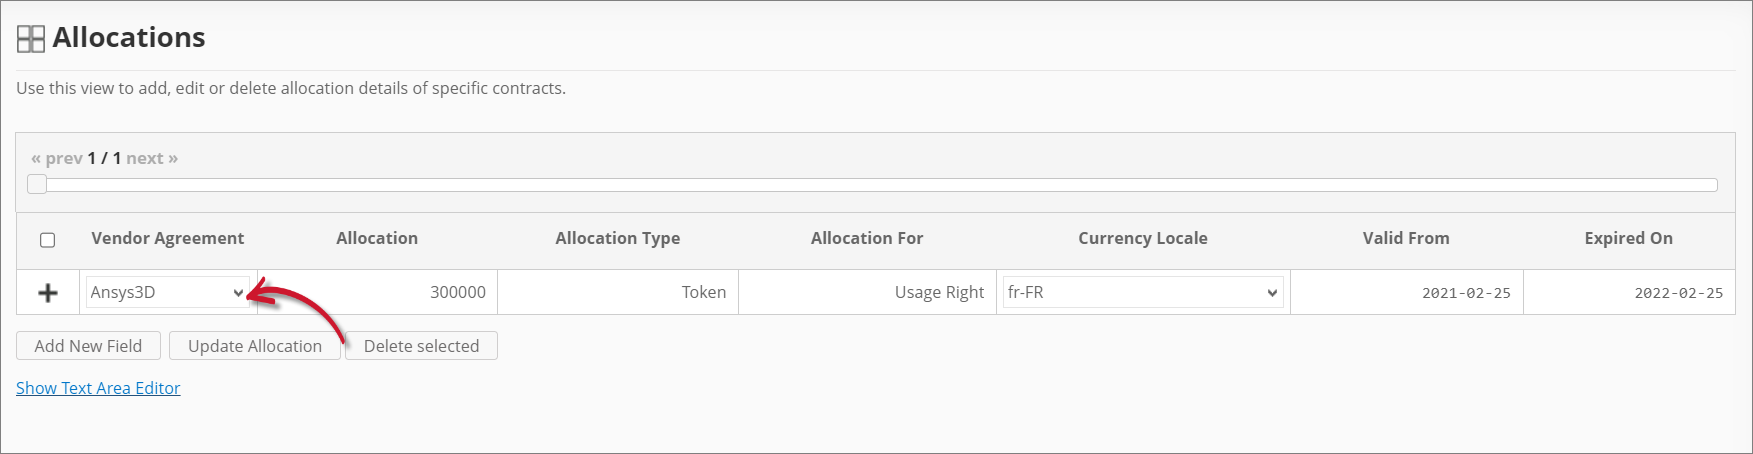Go to the prev page link
This screenshot has height=454, width=1753.
coord(57,158)
